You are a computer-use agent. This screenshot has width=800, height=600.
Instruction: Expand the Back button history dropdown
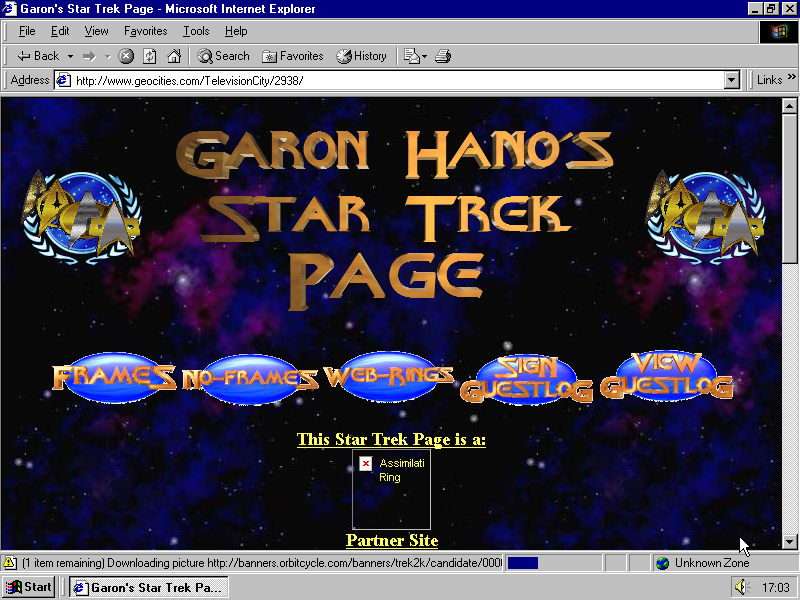pos(70,56)
